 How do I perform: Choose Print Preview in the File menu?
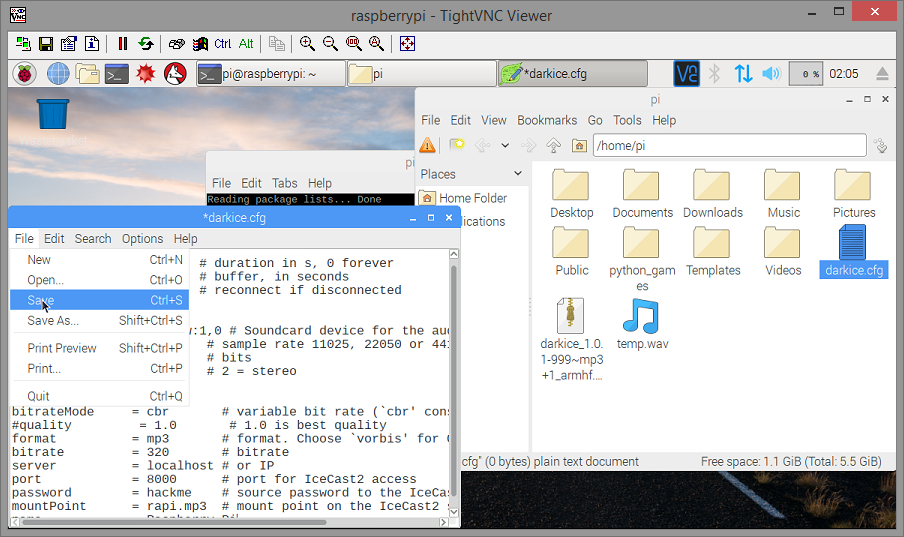(x=99, y=348)
